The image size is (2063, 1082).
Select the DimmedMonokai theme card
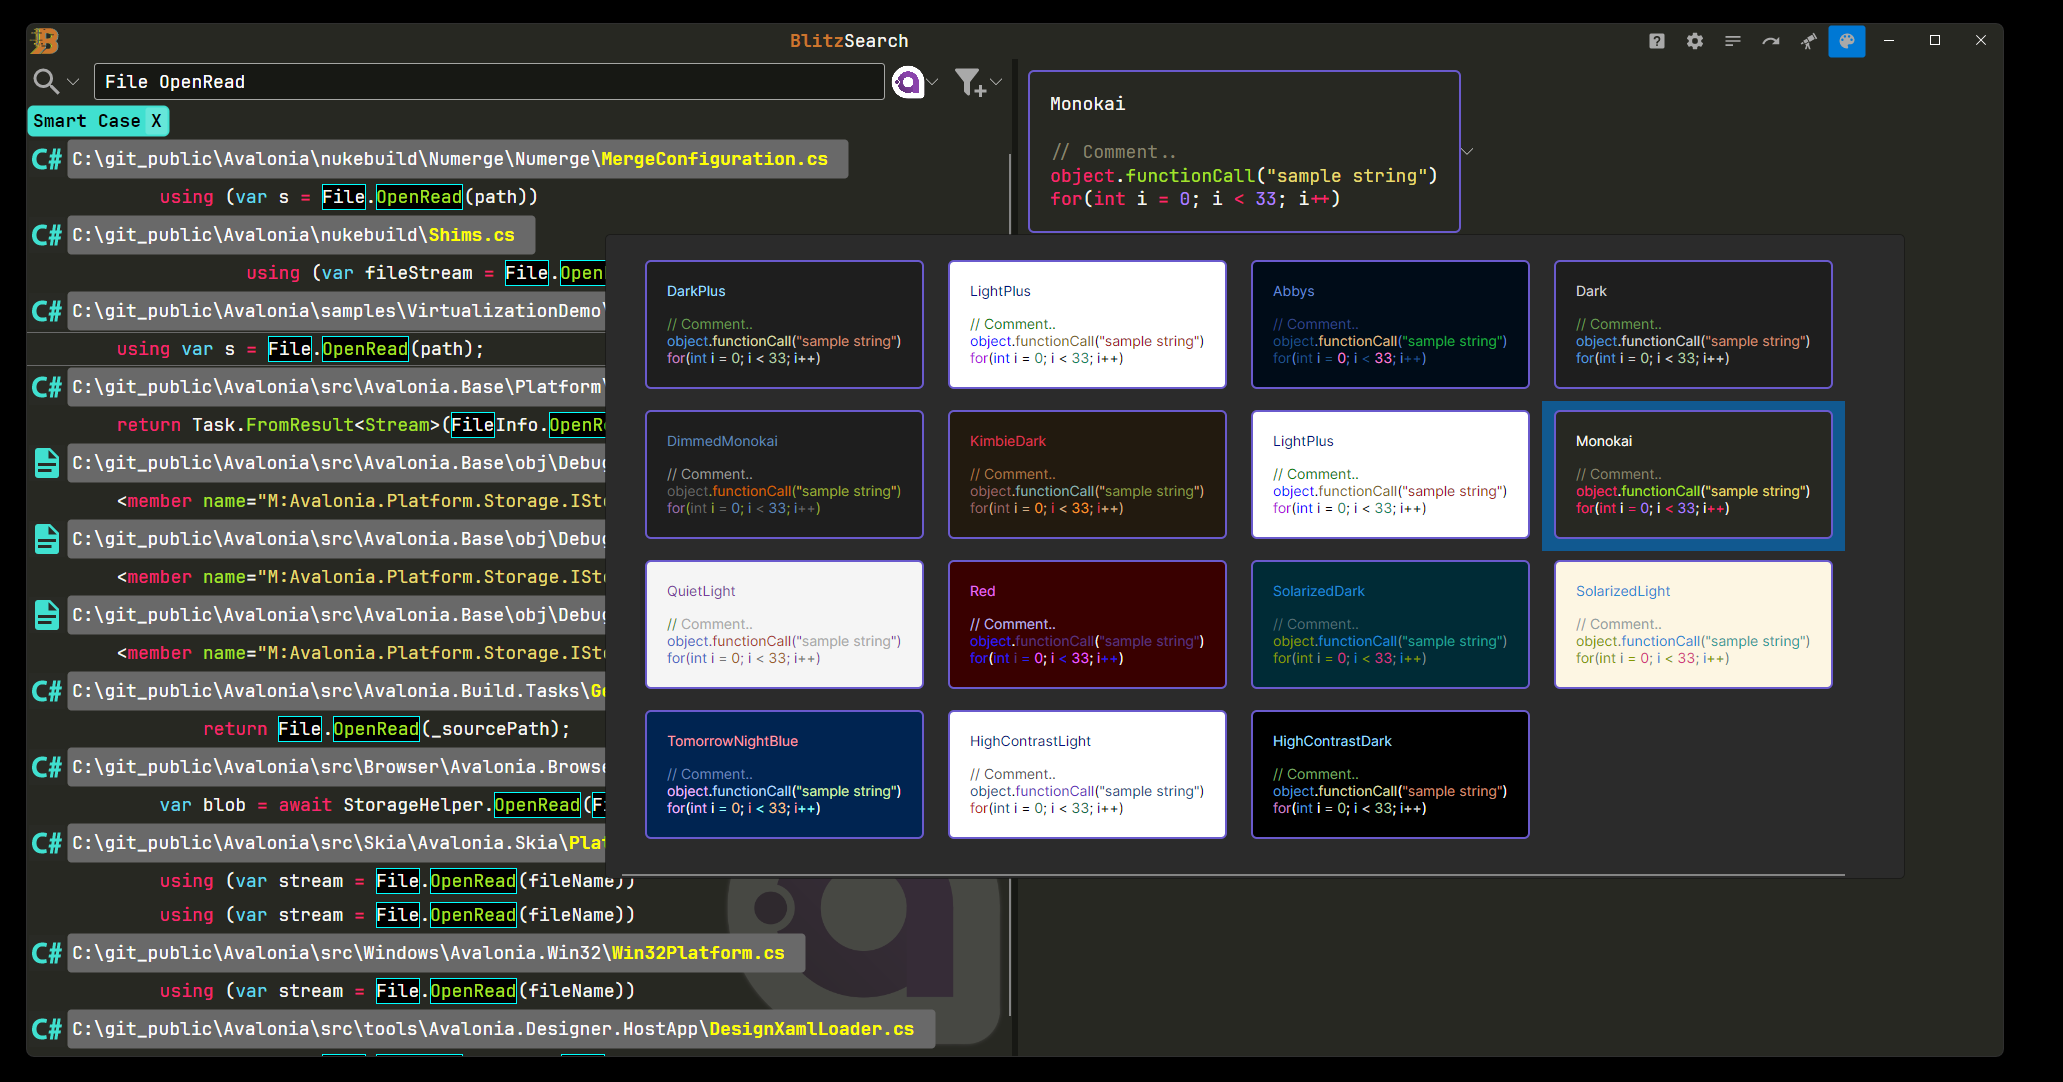(x=784, y=474)
